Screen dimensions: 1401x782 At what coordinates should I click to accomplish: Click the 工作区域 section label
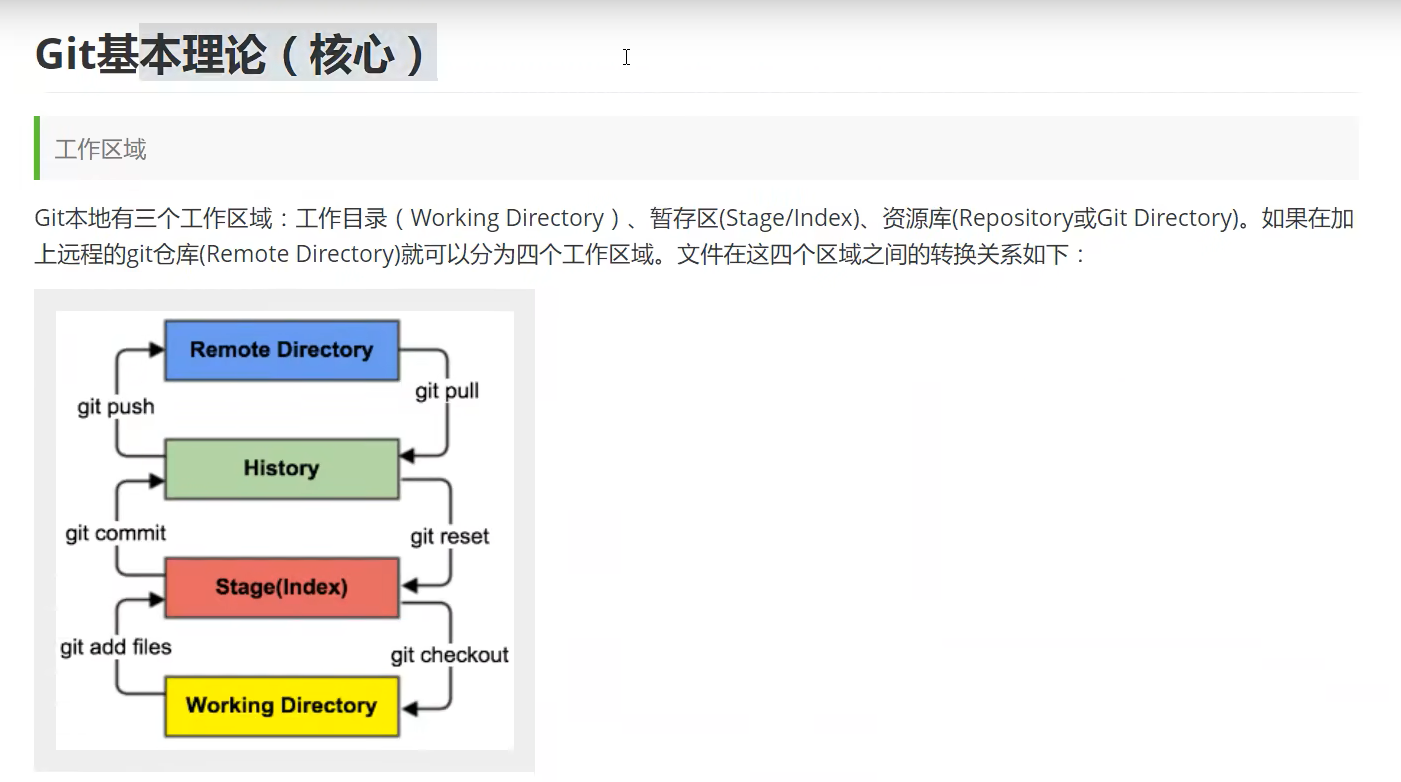(100, 149)
